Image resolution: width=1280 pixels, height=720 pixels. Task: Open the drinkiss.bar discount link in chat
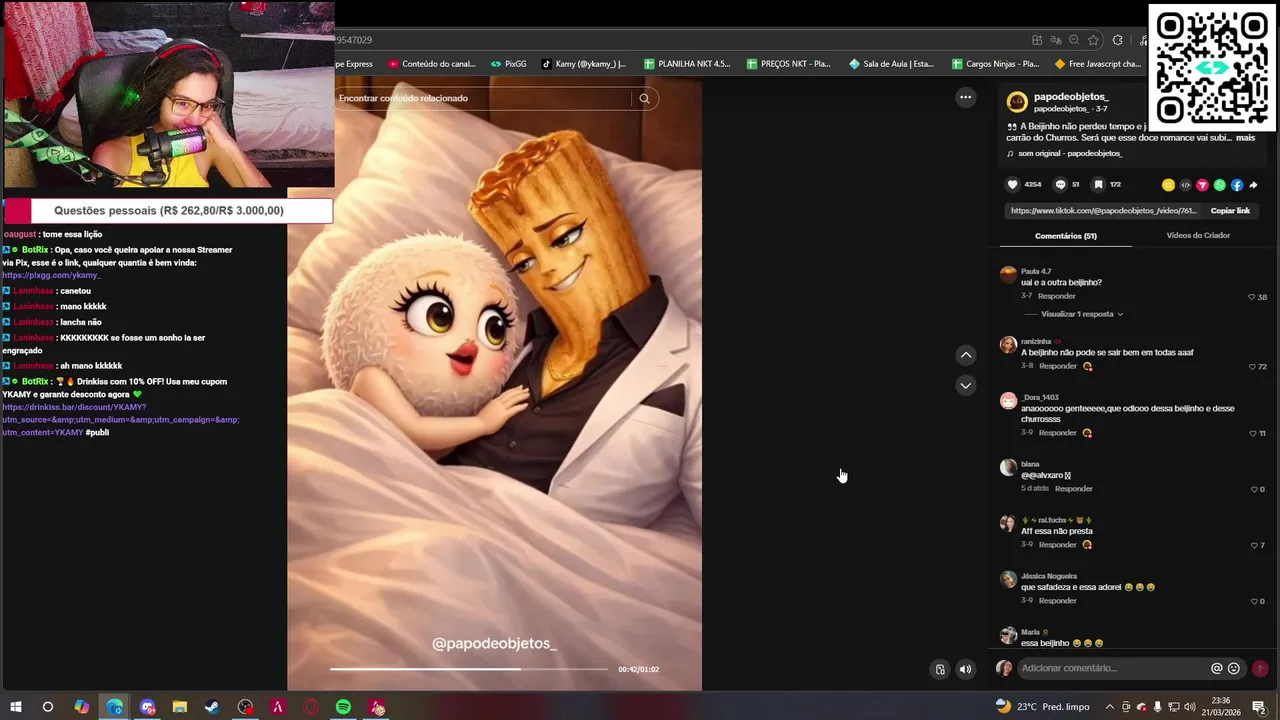120,420
